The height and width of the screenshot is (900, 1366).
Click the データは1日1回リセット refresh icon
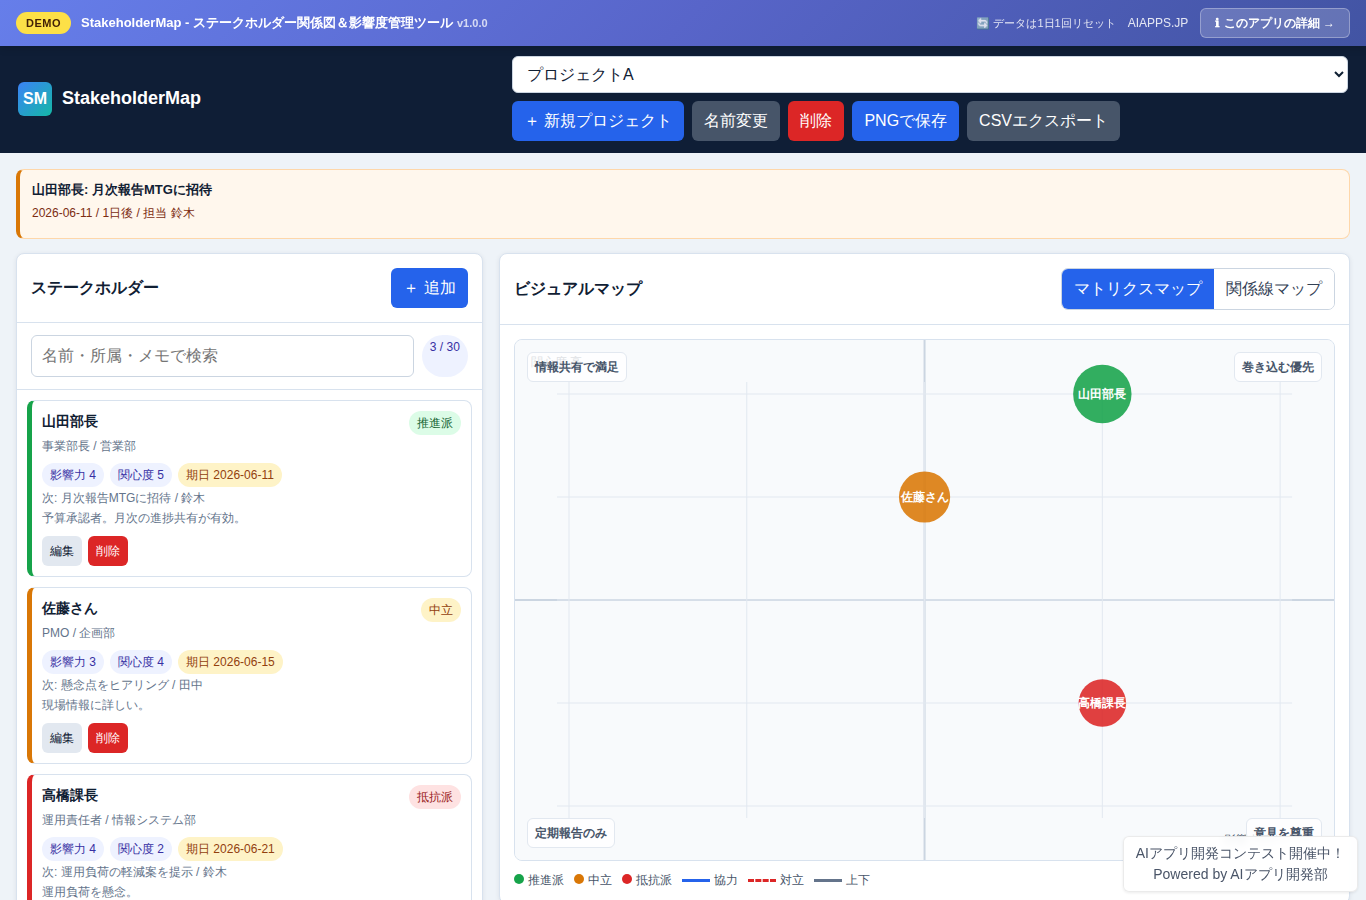tap(982, 23)
